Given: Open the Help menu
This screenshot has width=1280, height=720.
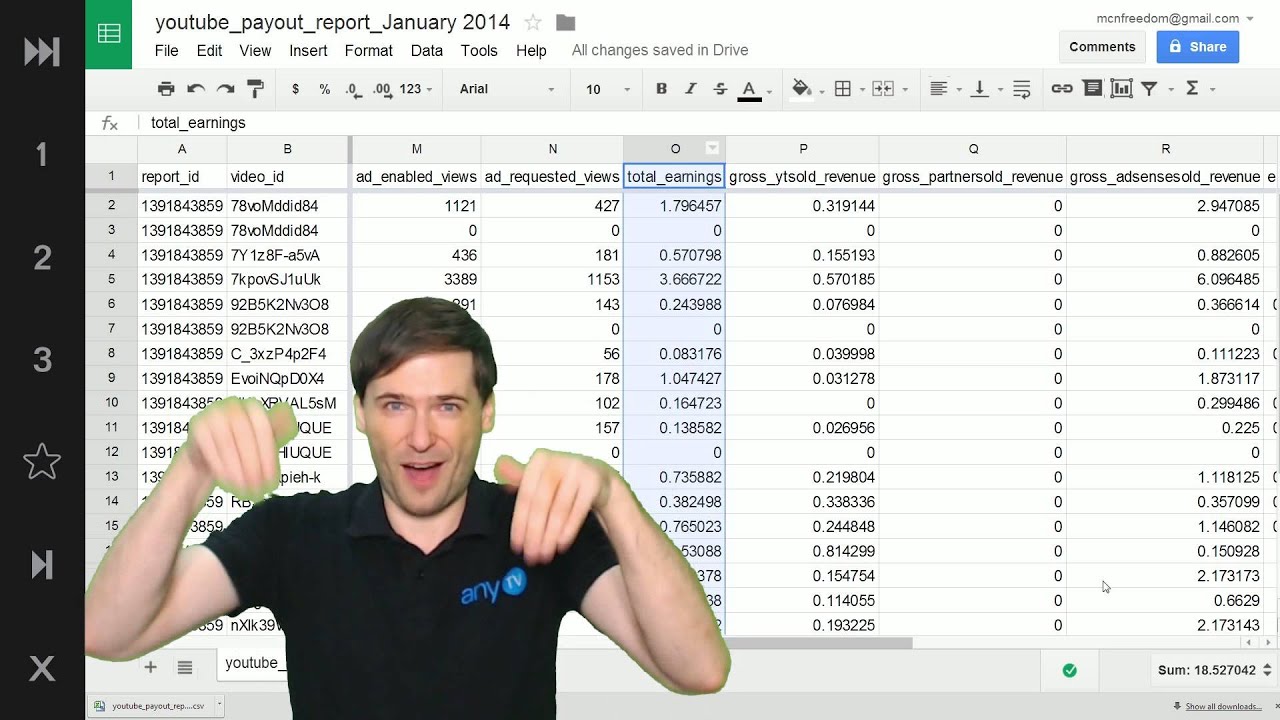Looking at the screenshot, I should coord(531,50).
